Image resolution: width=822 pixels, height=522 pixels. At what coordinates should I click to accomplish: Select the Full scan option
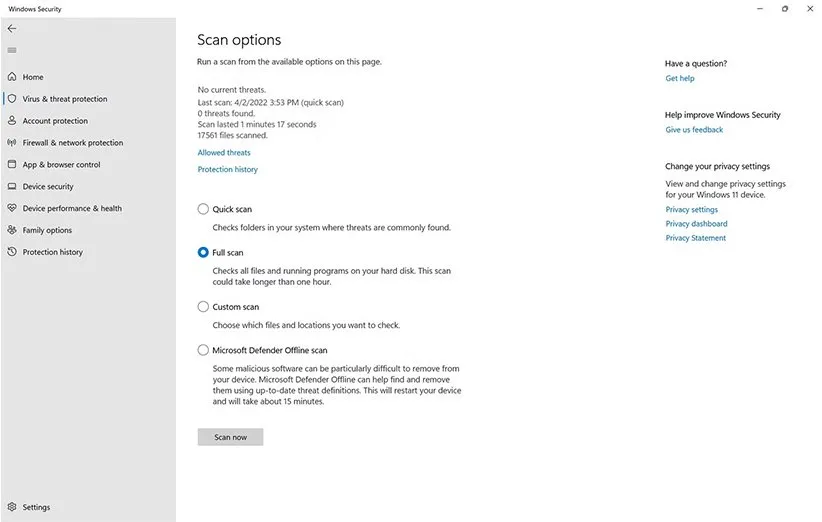[x=204, y=253]
